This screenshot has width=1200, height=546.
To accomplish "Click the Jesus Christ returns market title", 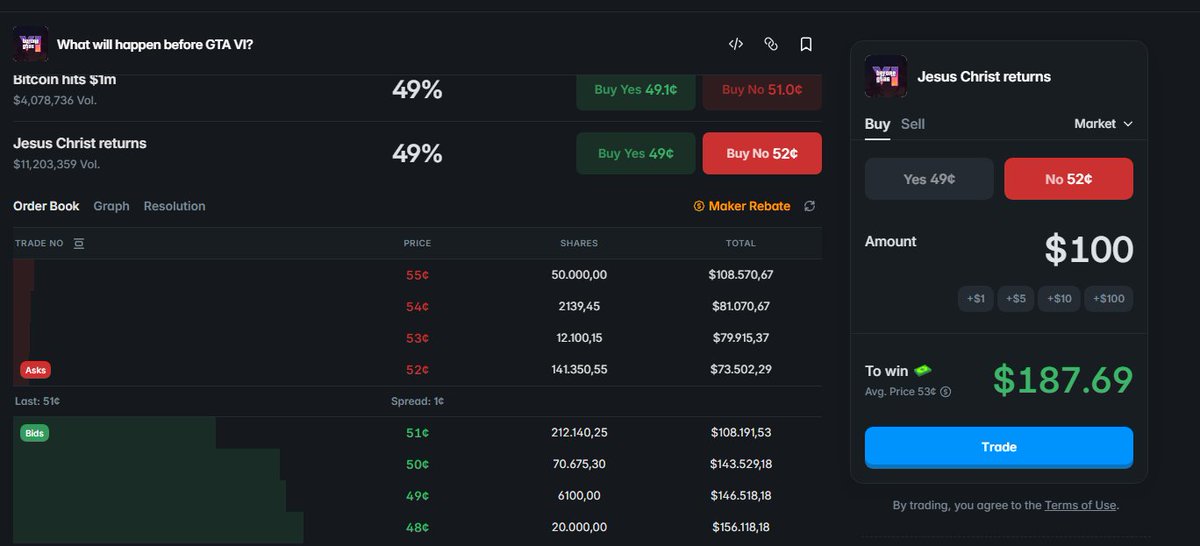I will pyautogui.click(x=80, y=143).
